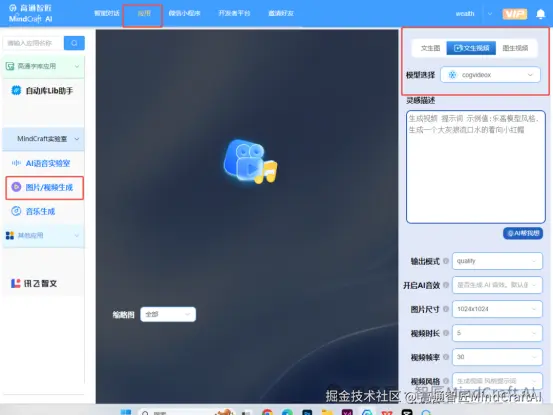553x415 pixels.
Task: Open 音乐生成 in the sidebar
Action: click(34, 212)
